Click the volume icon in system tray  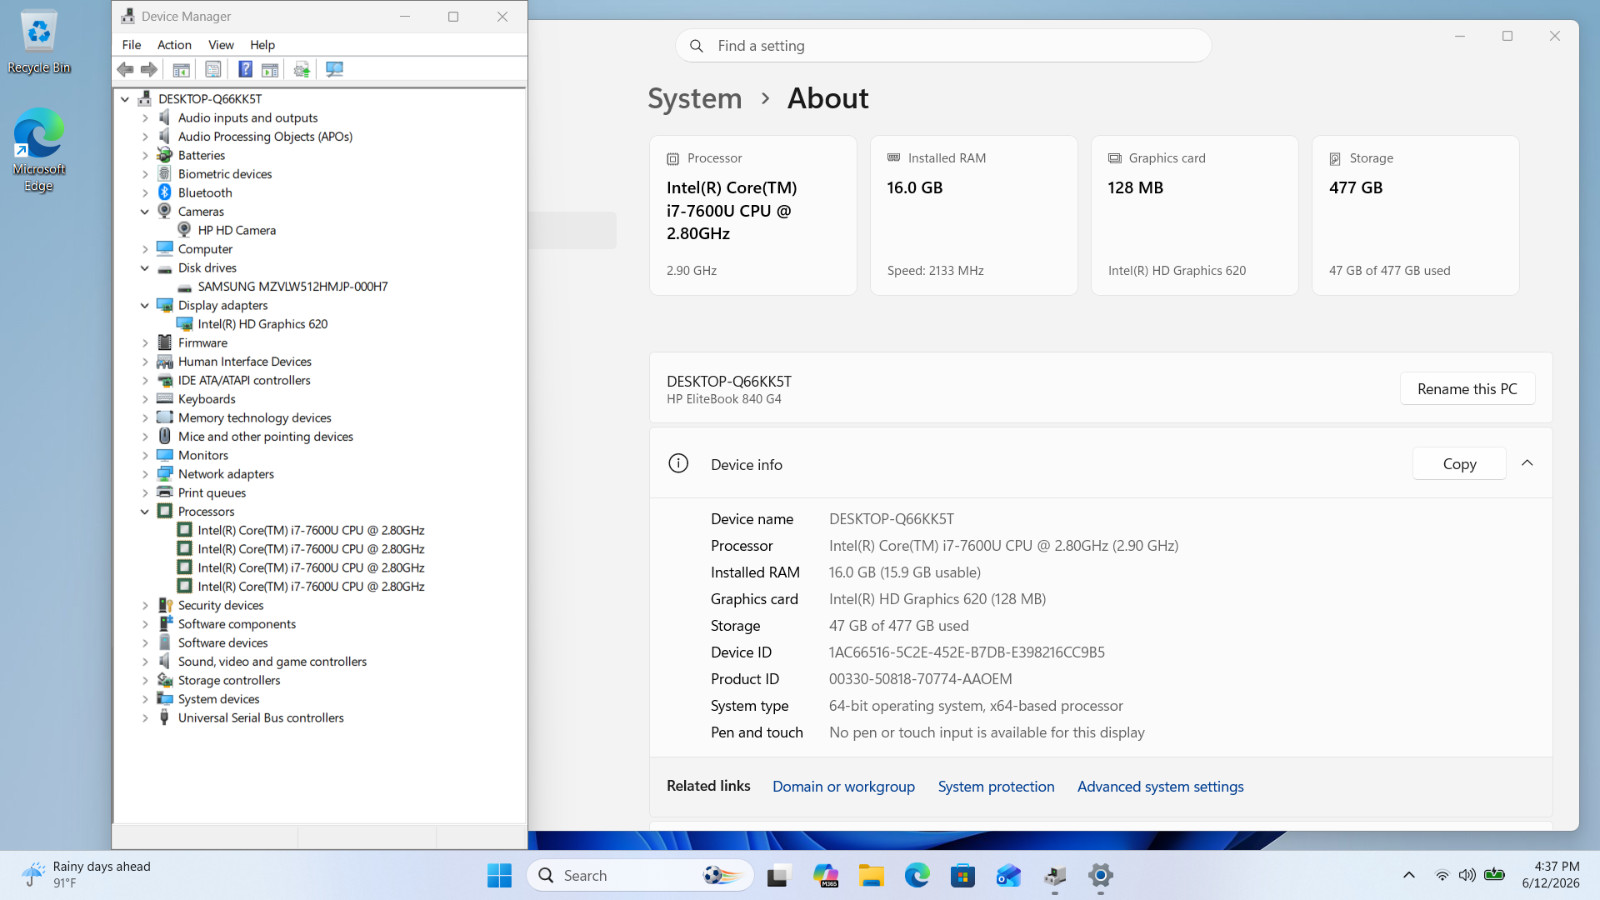[1467, 875]
